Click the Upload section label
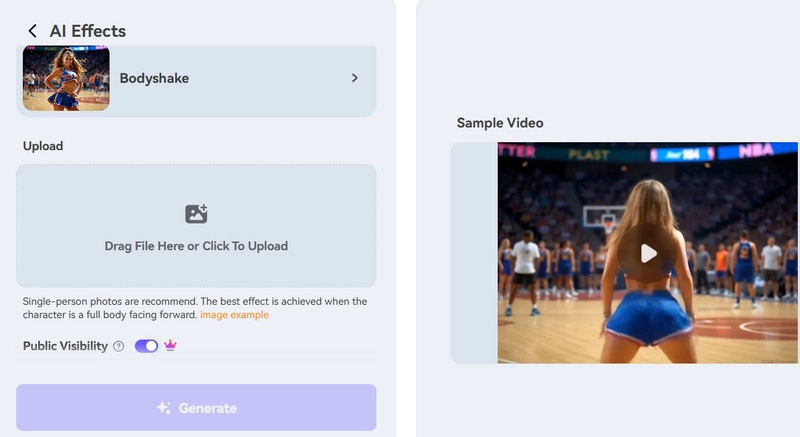 (x=43, y=146)
